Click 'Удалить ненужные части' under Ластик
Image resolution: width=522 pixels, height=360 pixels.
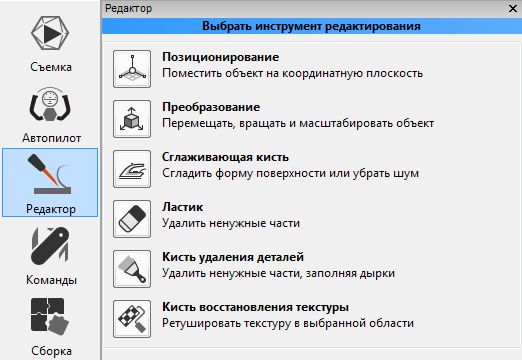click(x=231, y=223)
